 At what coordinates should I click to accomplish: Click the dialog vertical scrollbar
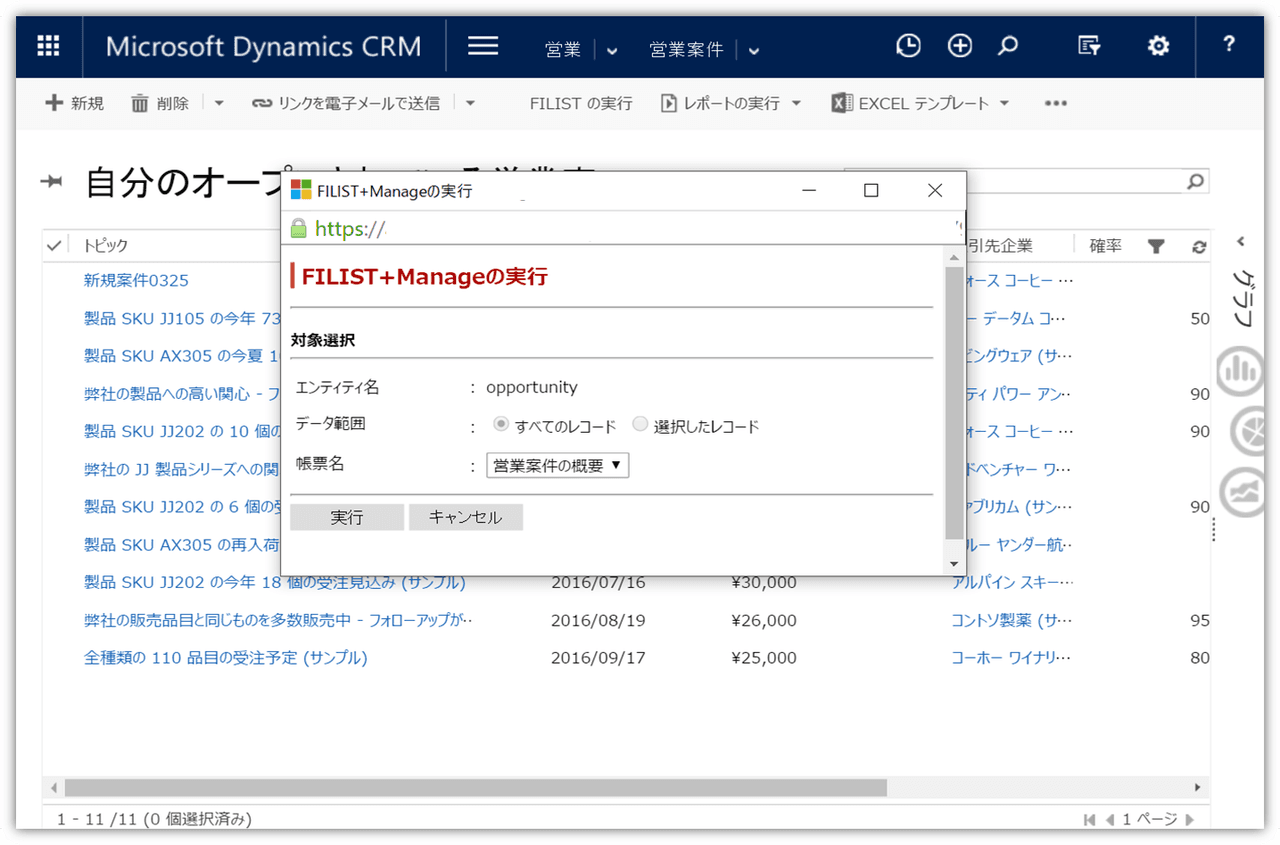point(954,402)
